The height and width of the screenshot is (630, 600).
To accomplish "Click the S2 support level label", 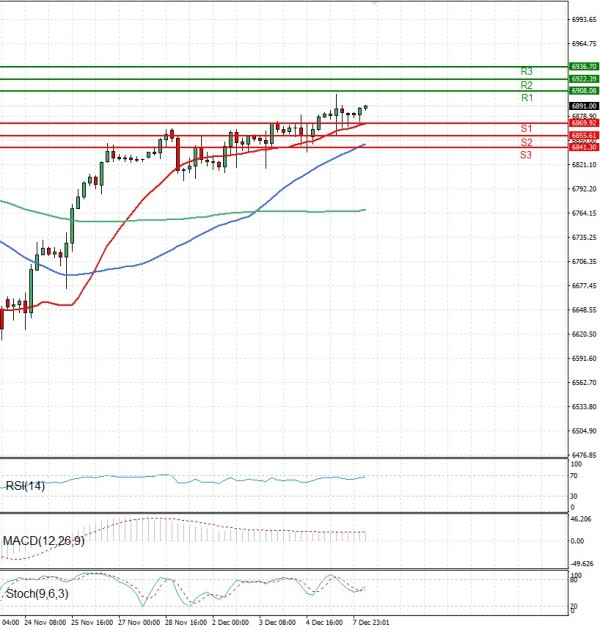I will point(525,143).
